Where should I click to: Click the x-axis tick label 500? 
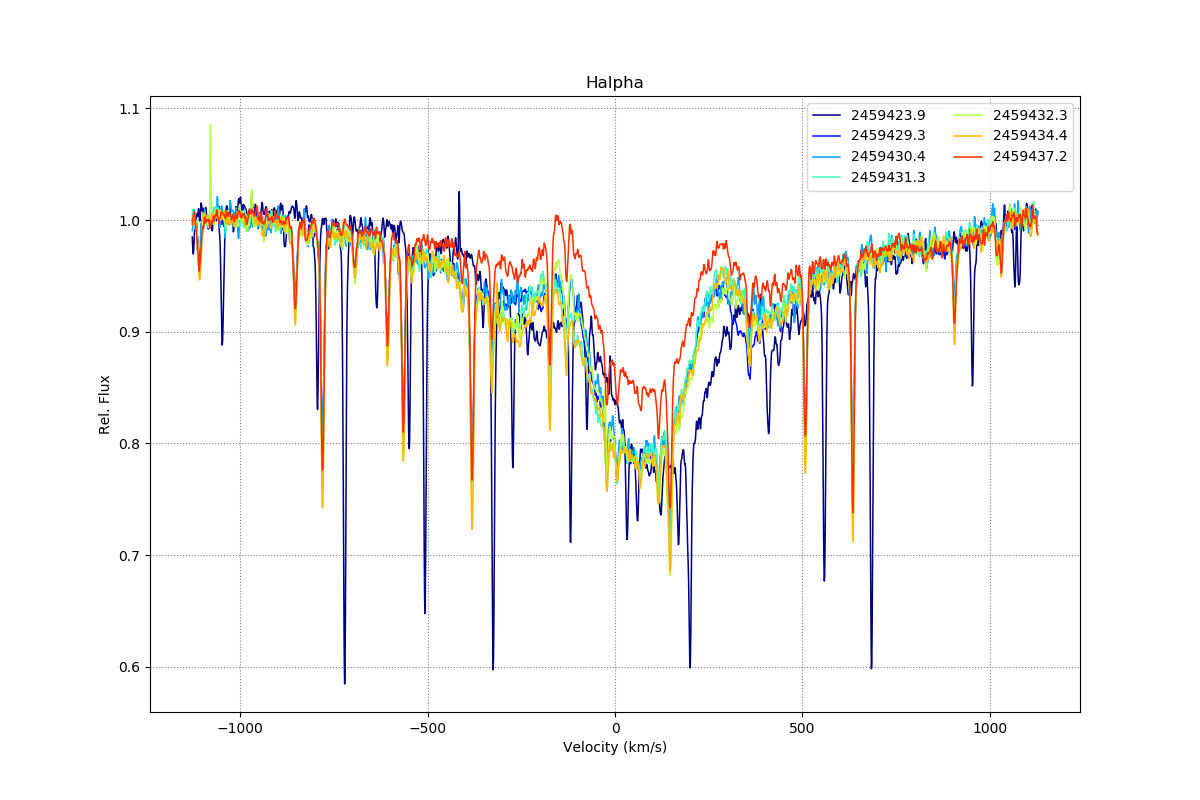[802, 728]
